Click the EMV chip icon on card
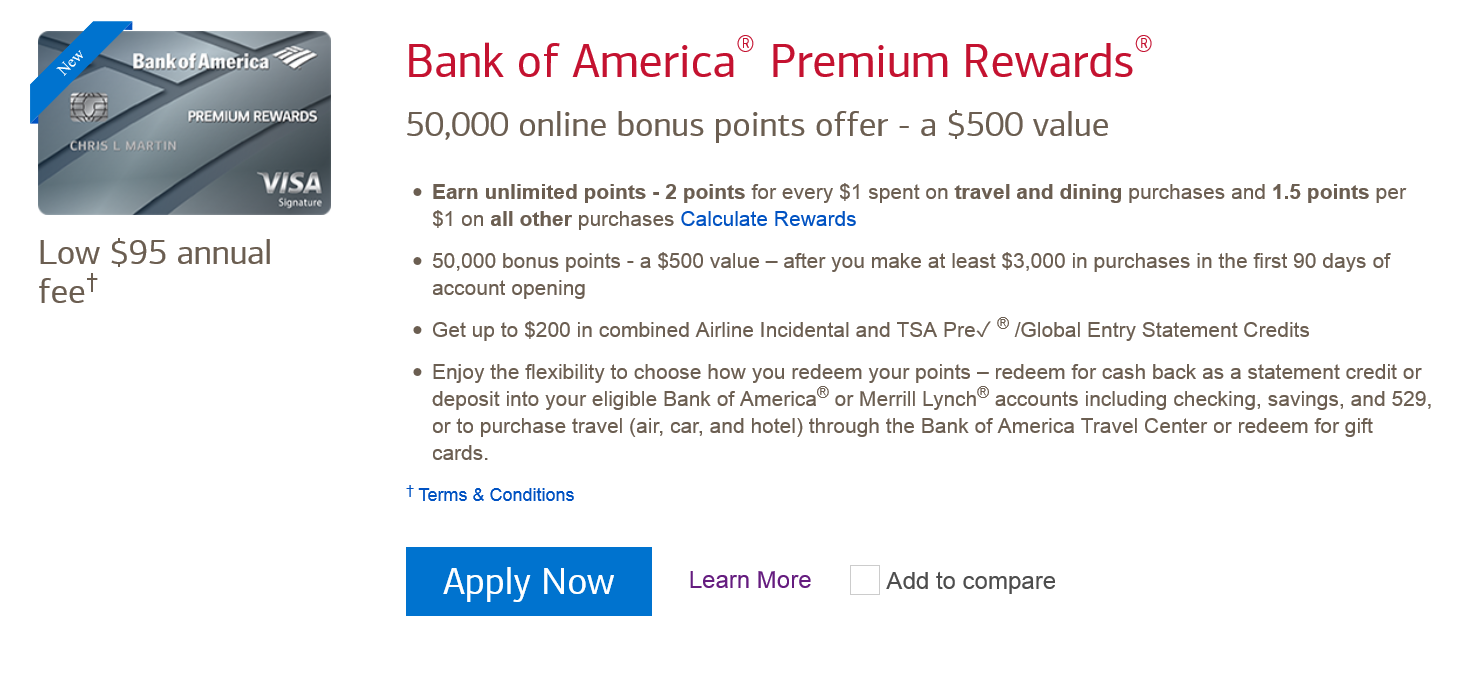This screenshot has height=691, width=1470. (x=89, y=107)
